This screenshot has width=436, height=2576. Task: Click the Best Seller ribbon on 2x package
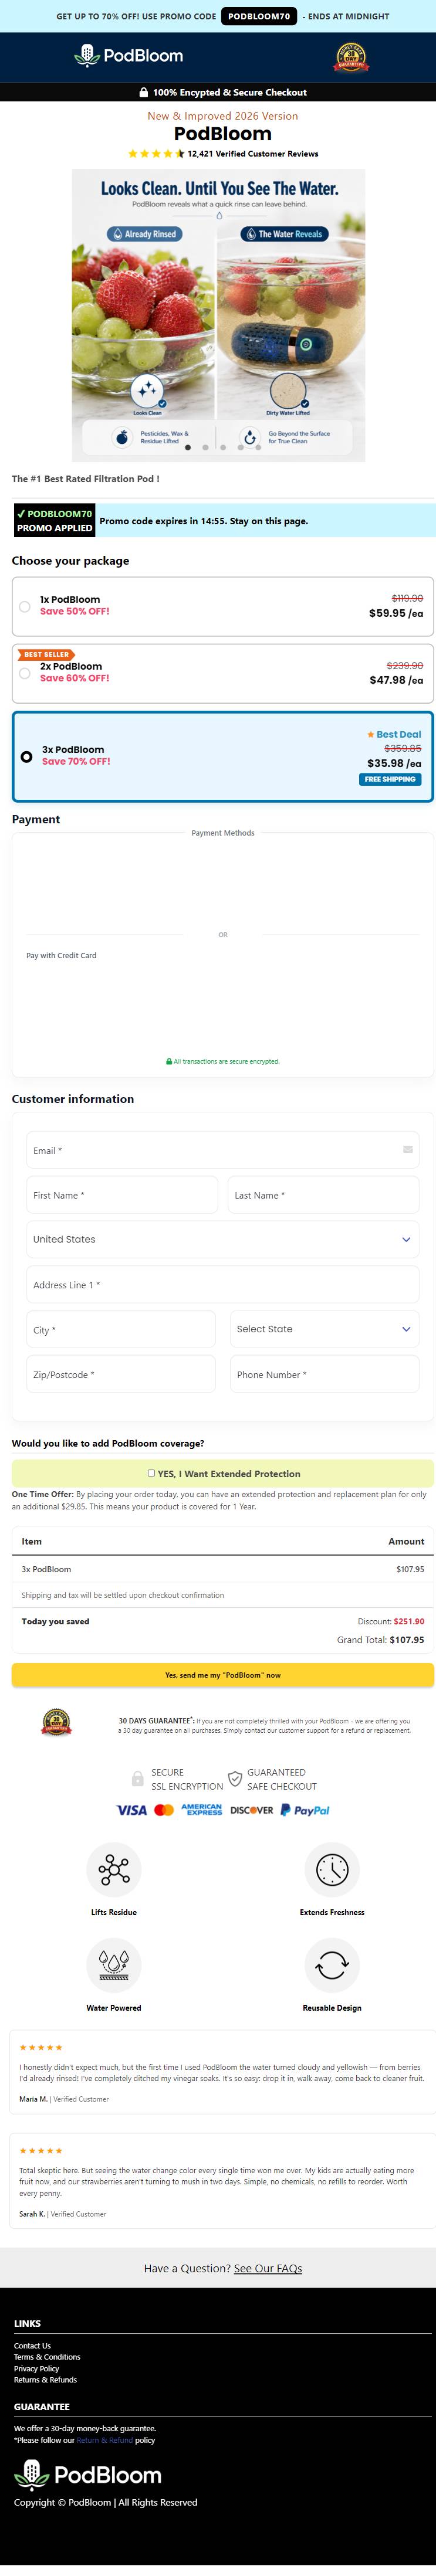pos(46,654)
